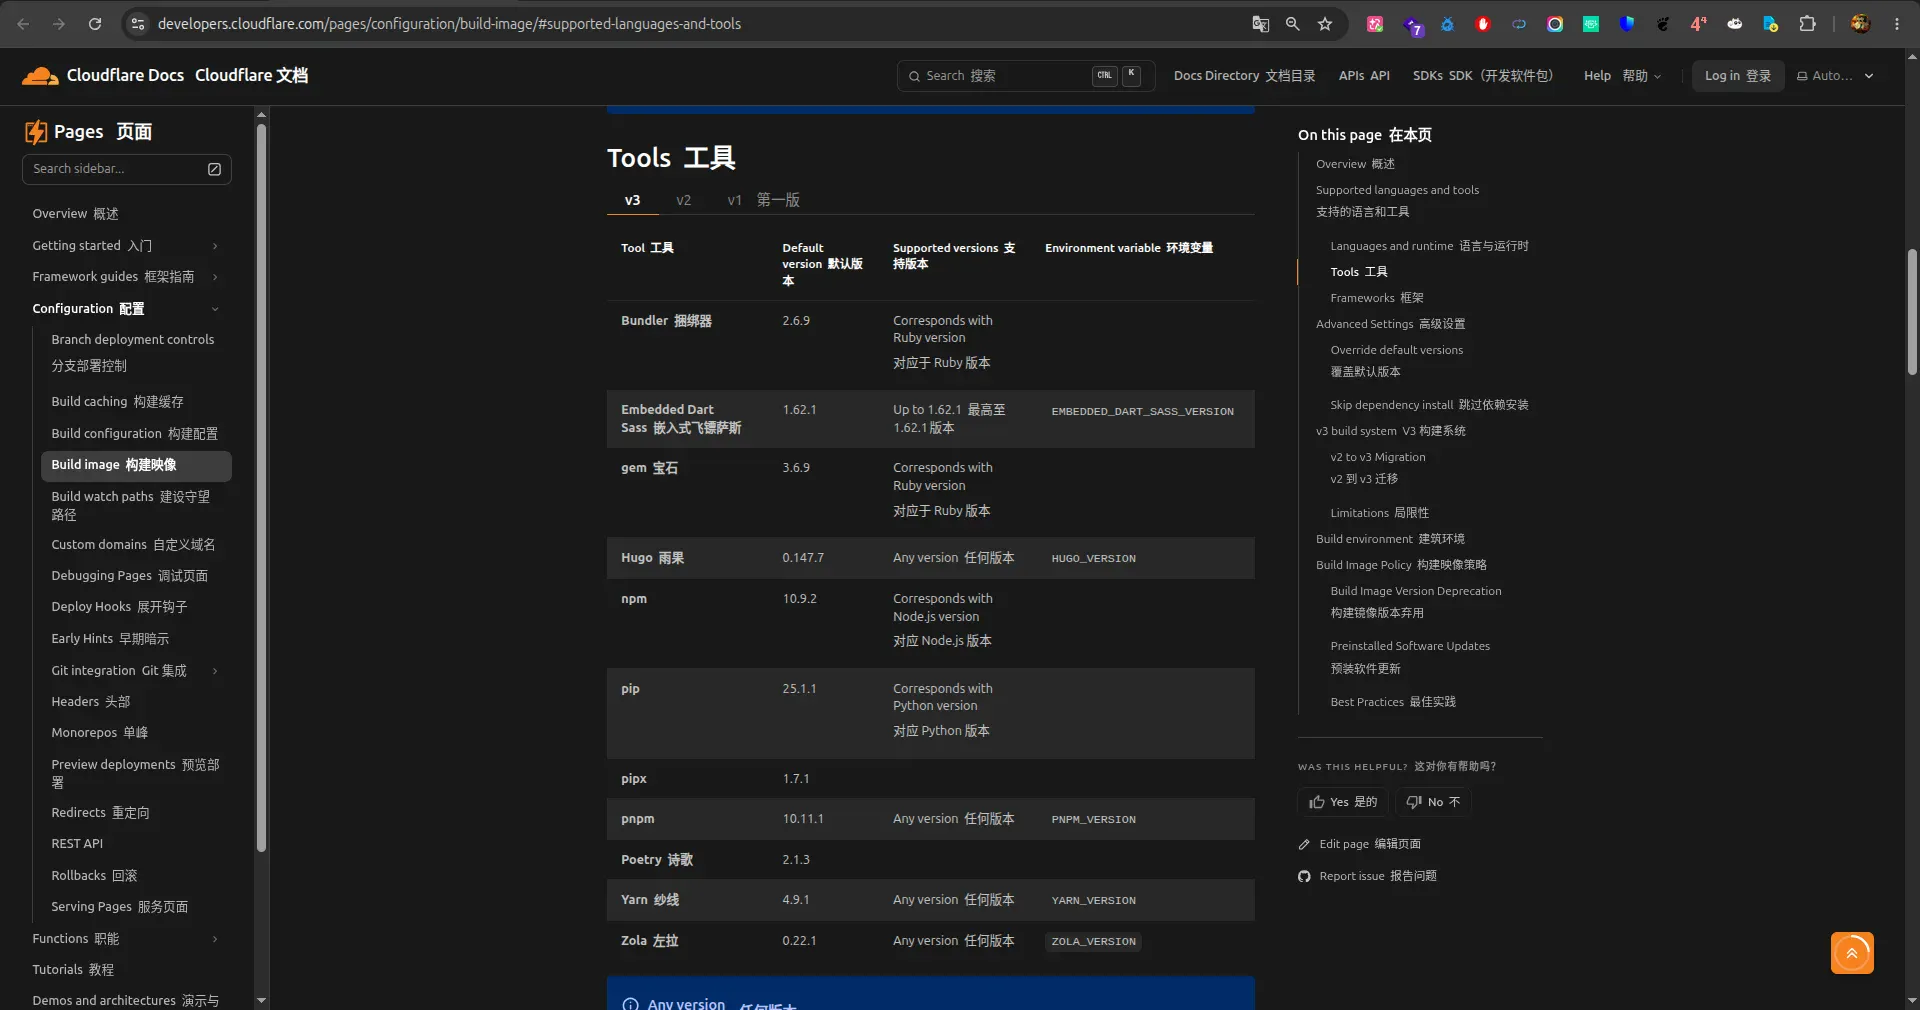Image resolution: width=1920 pixels, height=1010 pixels.
Task: Click the zoom magnifier icon in address bar
Action: [x=1293, y=24]
